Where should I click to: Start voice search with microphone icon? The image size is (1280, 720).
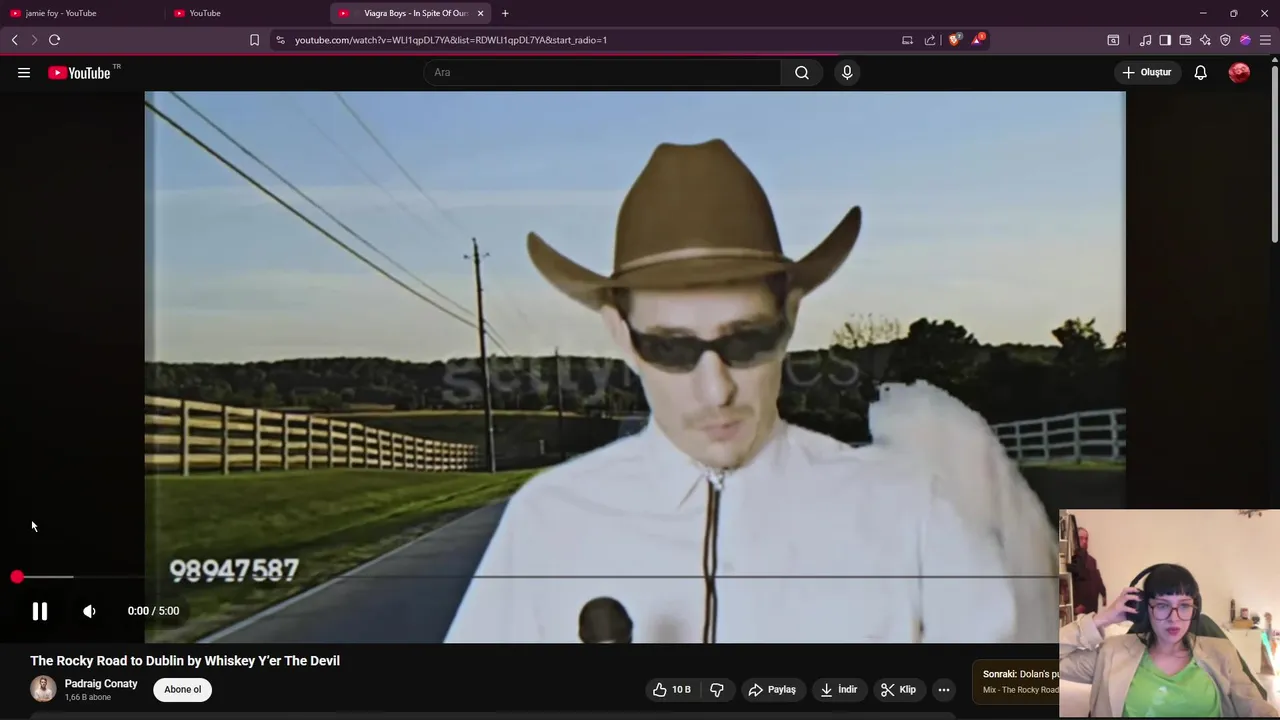tap(847, 72)
